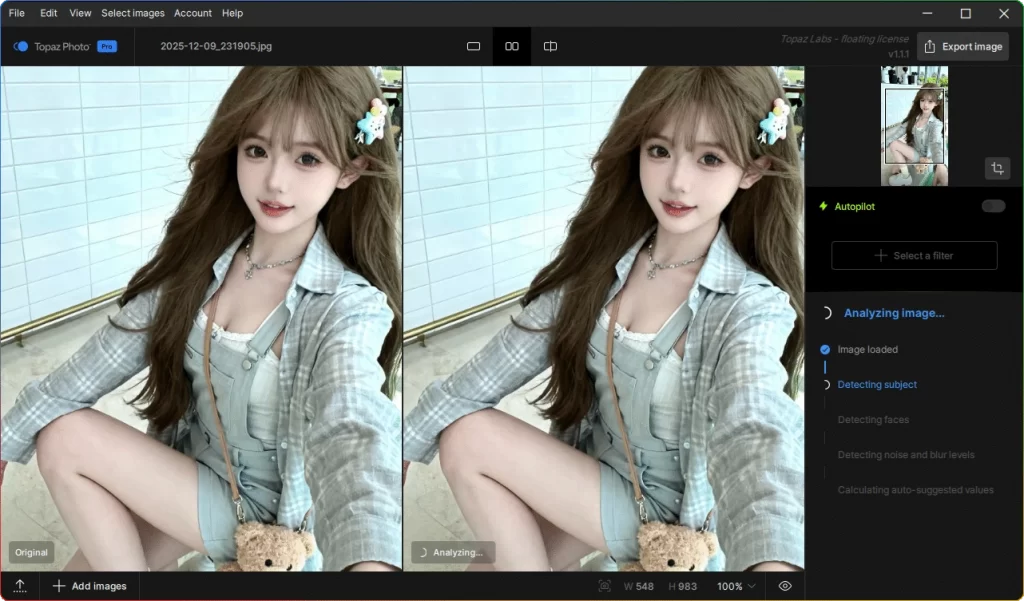The height and width of the screenshot is (601, 1024).
Task: Click the upload icon in the bottom-left corner
Action: (x=20, y=585)
